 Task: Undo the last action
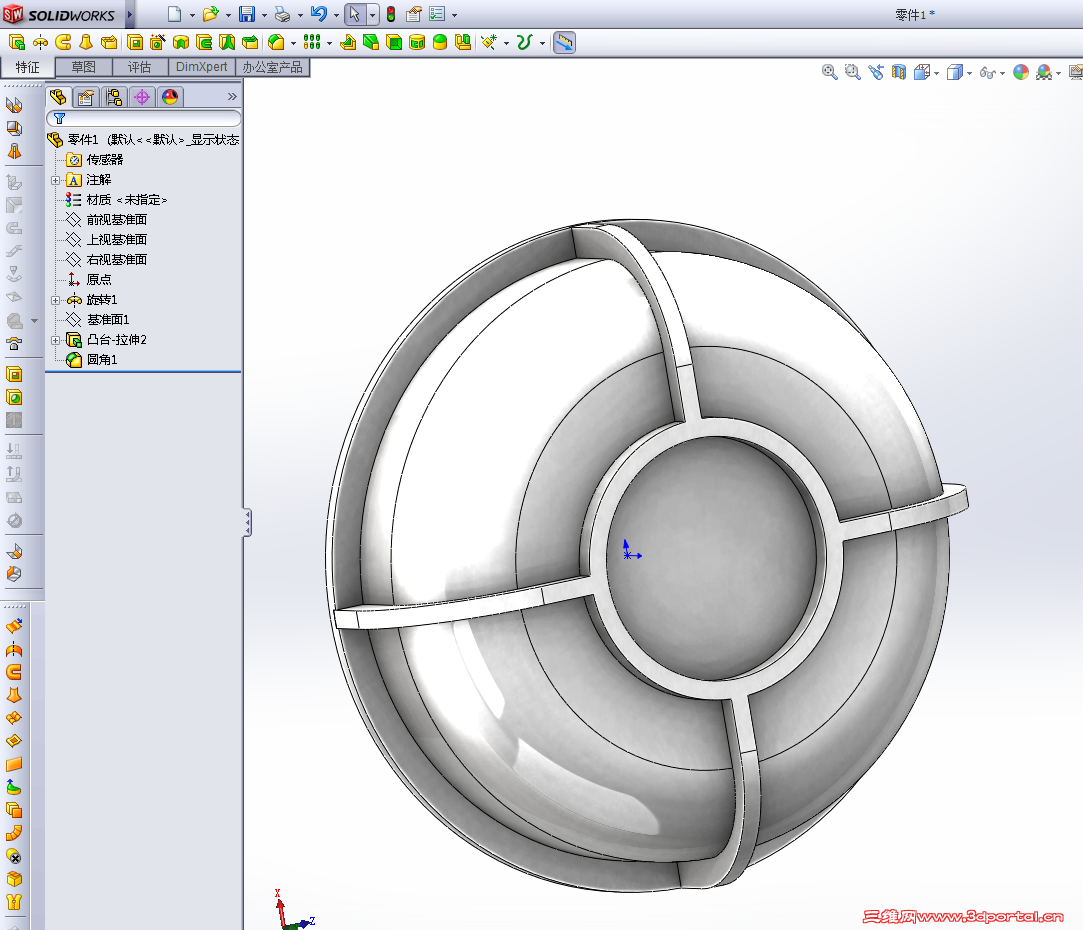coord(318,14)
